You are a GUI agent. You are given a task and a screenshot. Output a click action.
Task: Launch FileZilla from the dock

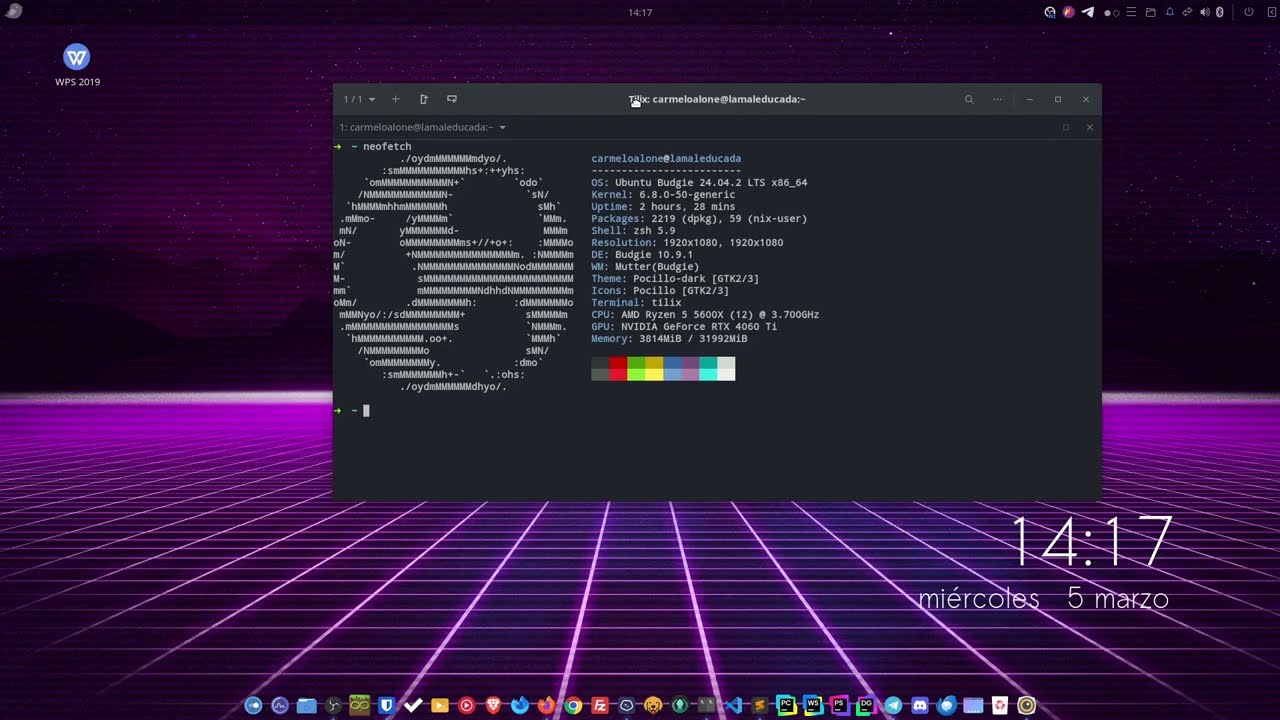pyautogui.click(x=600, y=705)
